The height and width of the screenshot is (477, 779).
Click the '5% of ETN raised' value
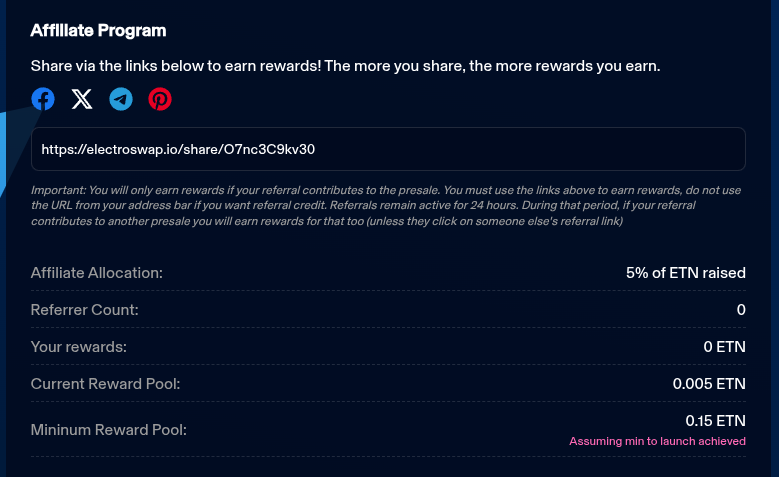[686, 273]
